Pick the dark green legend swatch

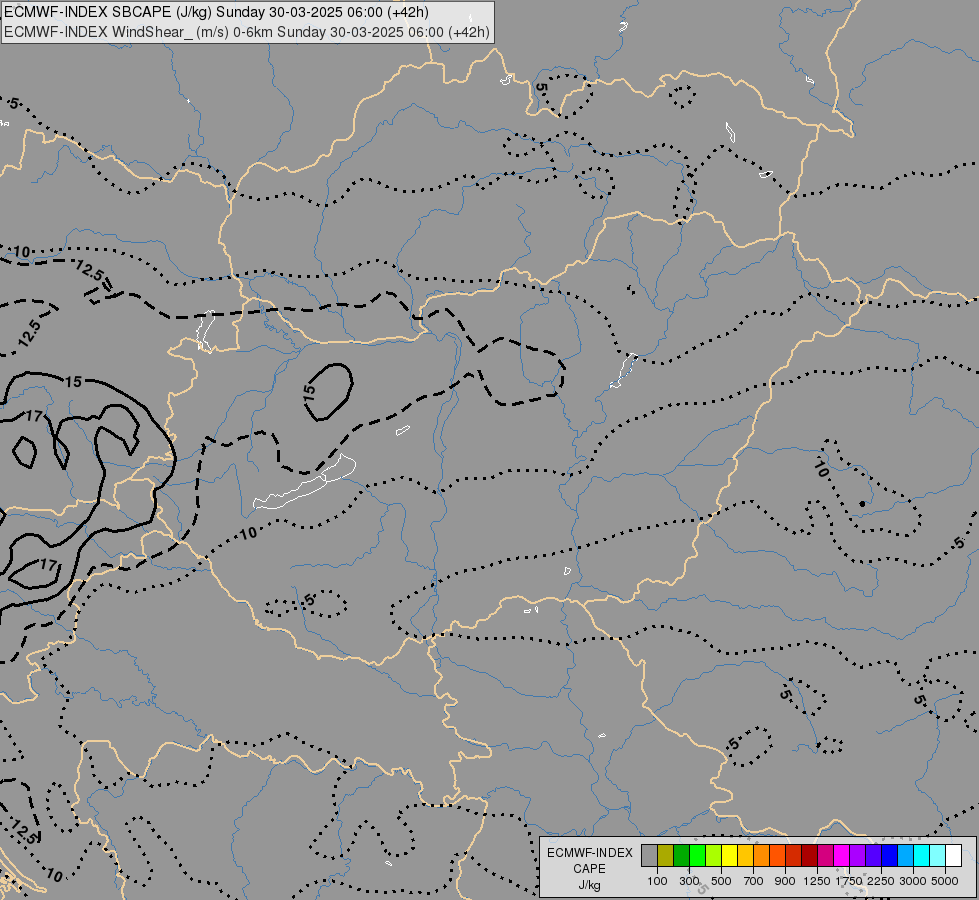pos(681,855)
